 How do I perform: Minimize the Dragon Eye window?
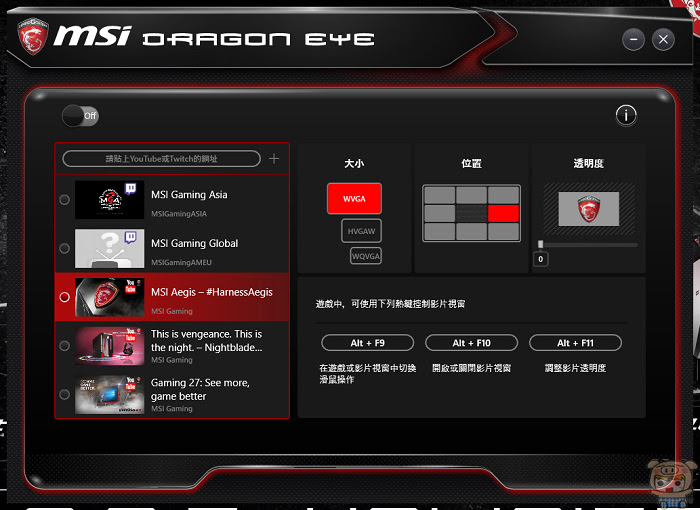pos(633,39)
